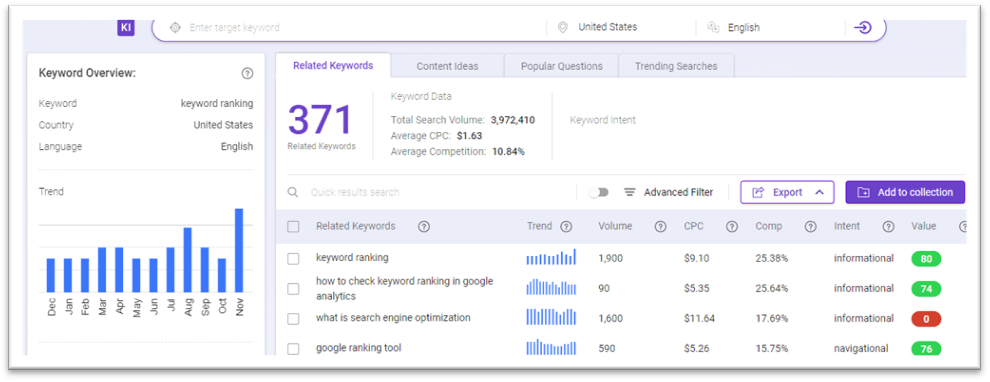Screen dimensions: 990x382
Task: Open the Popular Questions tab
Action: (561, 66)
